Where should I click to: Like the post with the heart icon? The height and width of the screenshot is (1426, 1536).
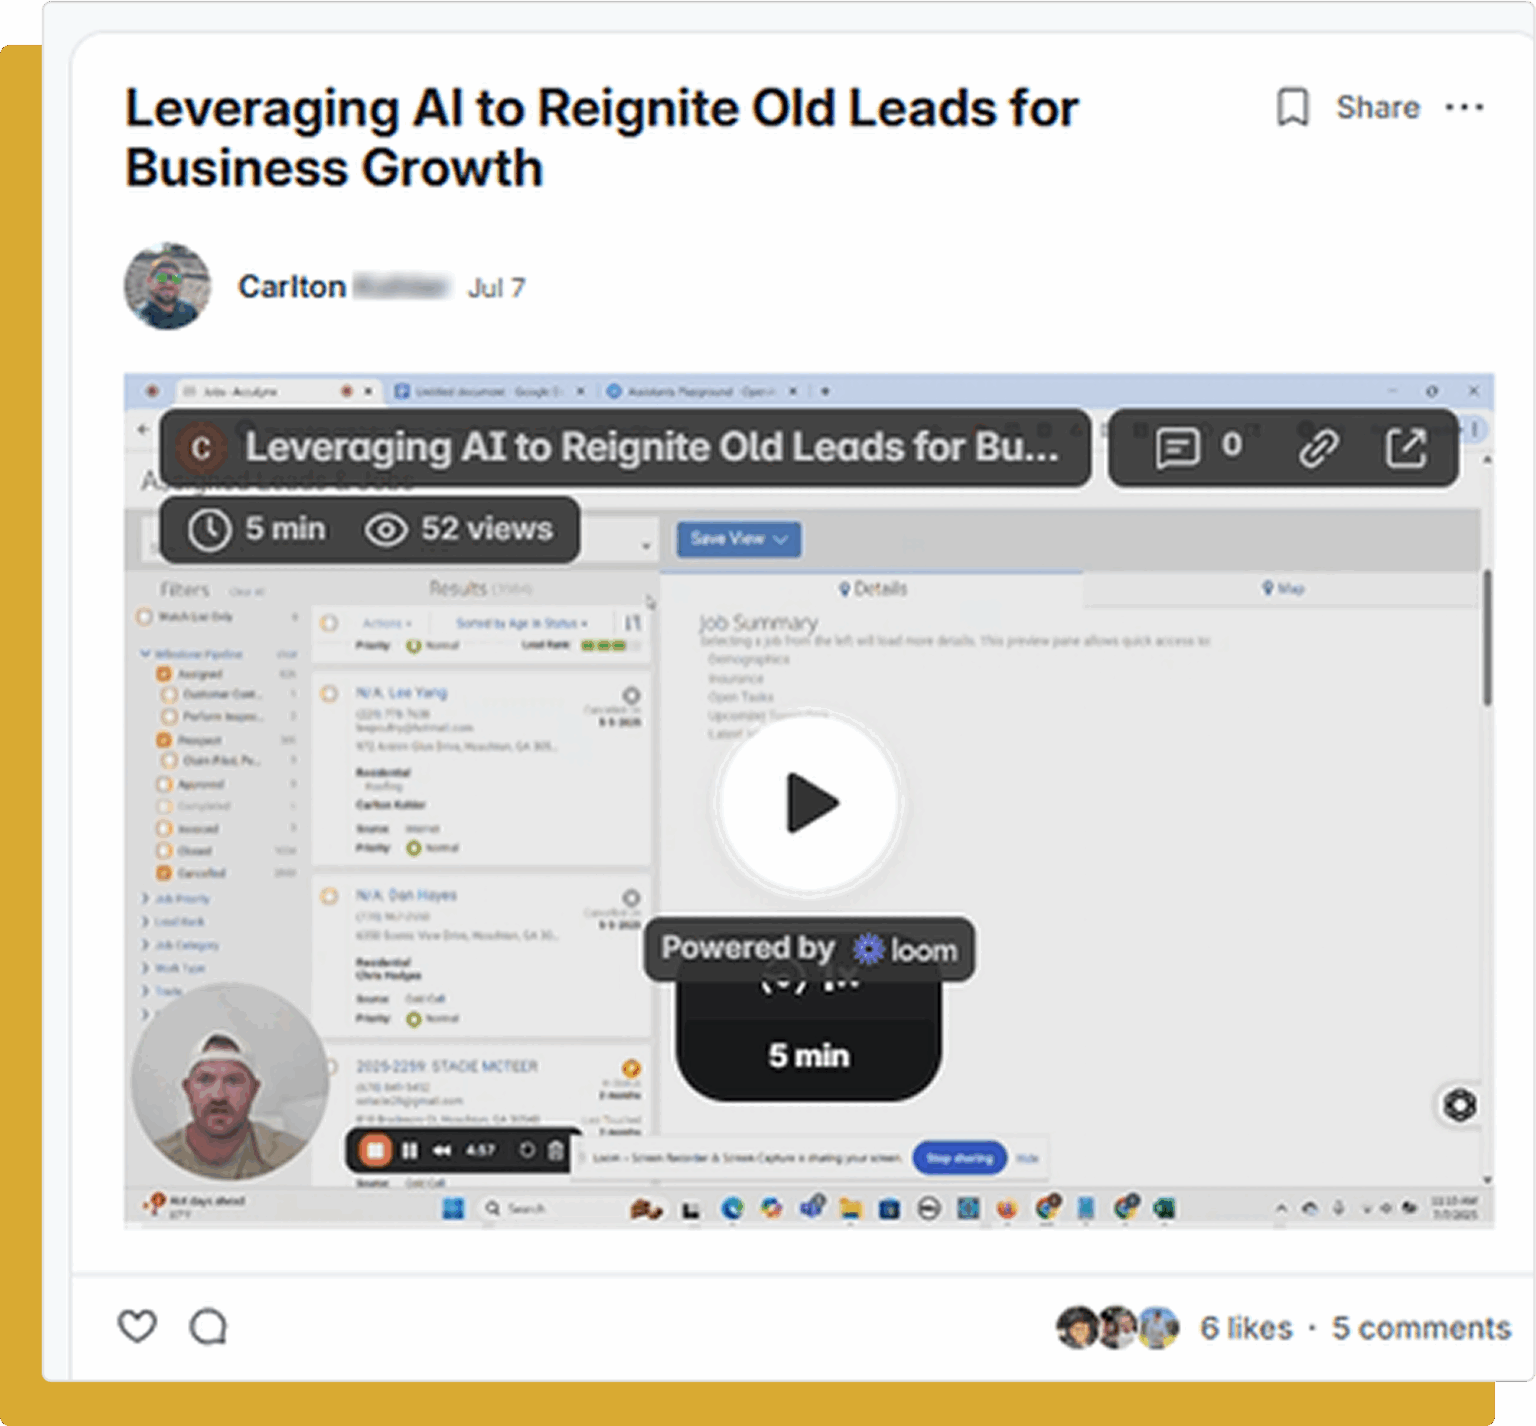point(137,1326)
